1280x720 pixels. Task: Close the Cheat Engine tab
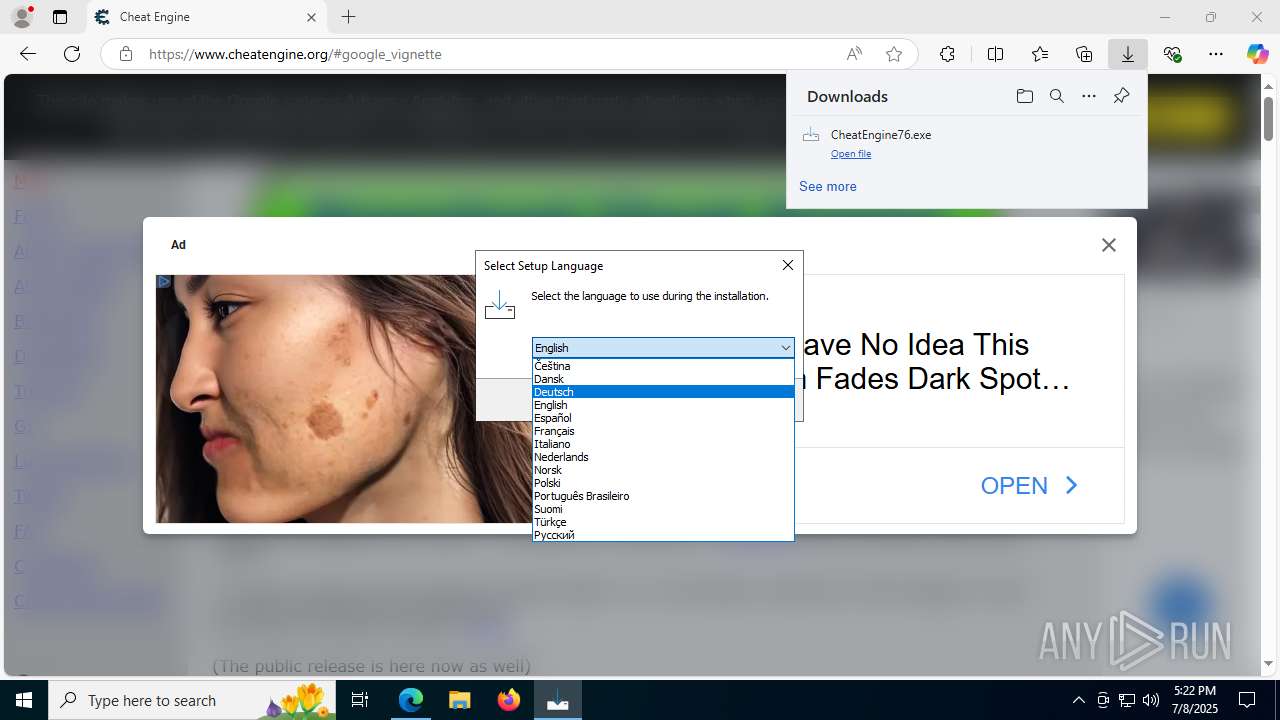311,17
